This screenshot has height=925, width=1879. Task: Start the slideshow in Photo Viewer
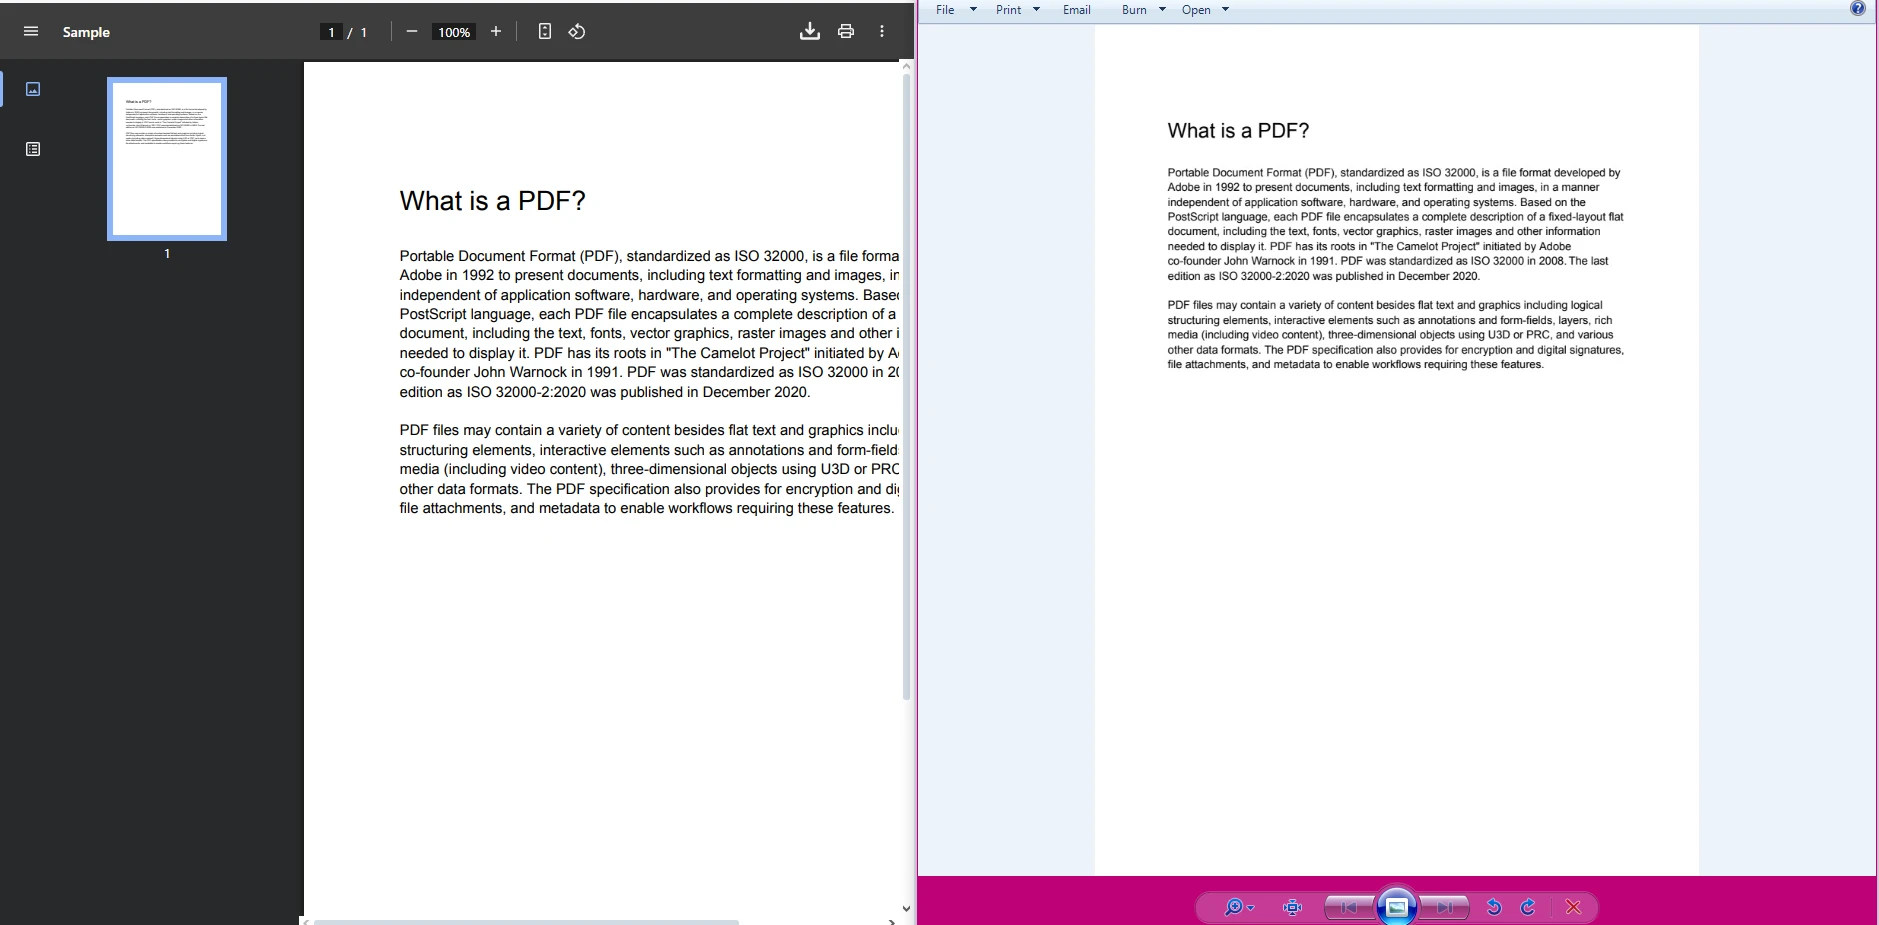point(1396,907)
